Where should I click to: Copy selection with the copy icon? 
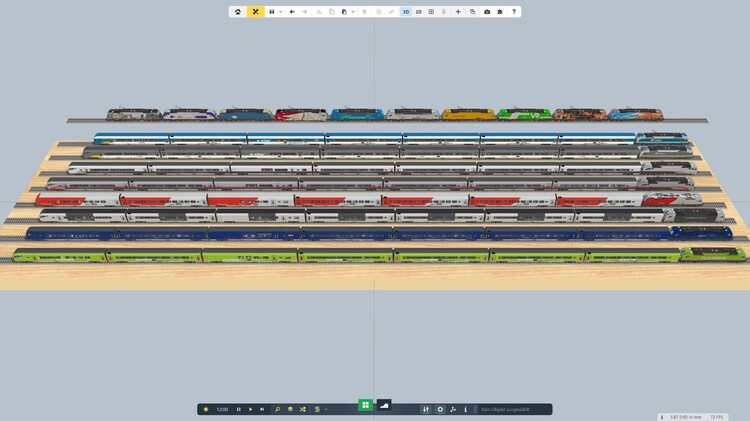point(331,11)
